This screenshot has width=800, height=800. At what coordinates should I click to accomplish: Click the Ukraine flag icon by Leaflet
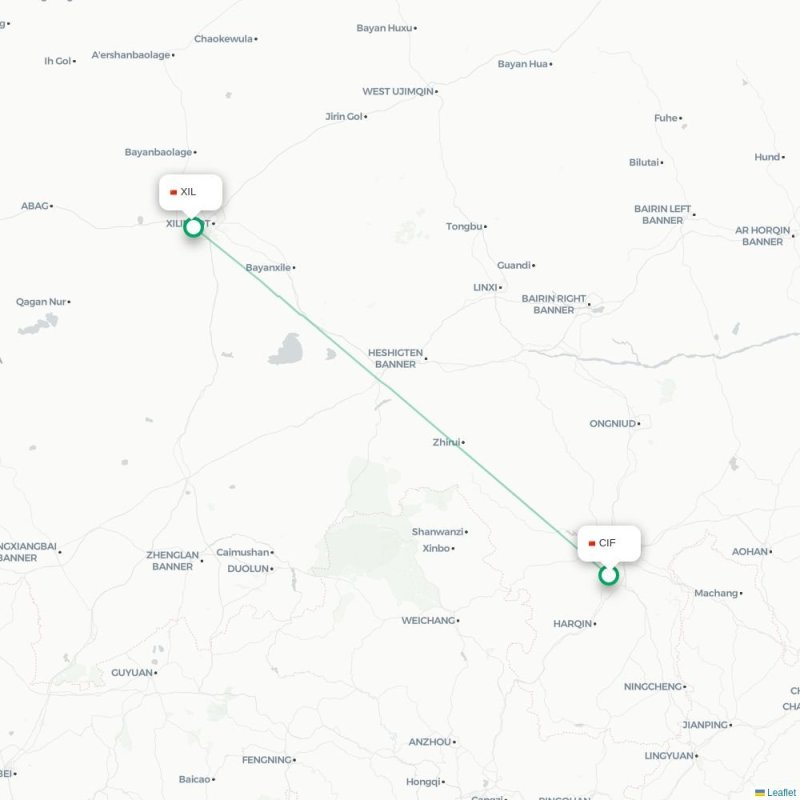[760, 792]
